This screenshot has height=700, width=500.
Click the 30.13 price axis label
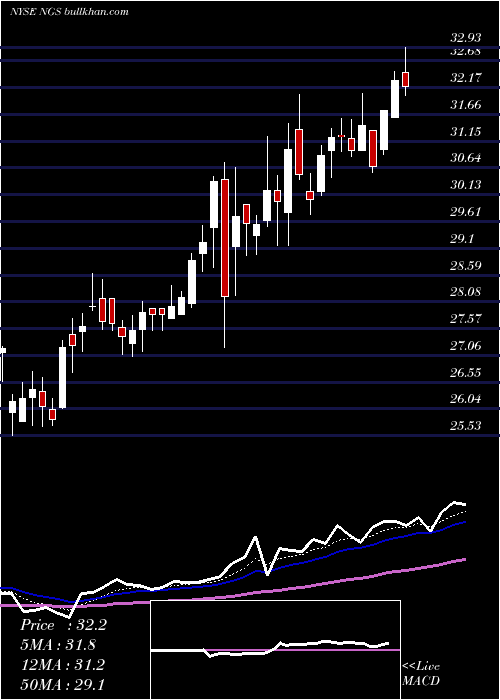pyautogui.click(x=466, y=184)
